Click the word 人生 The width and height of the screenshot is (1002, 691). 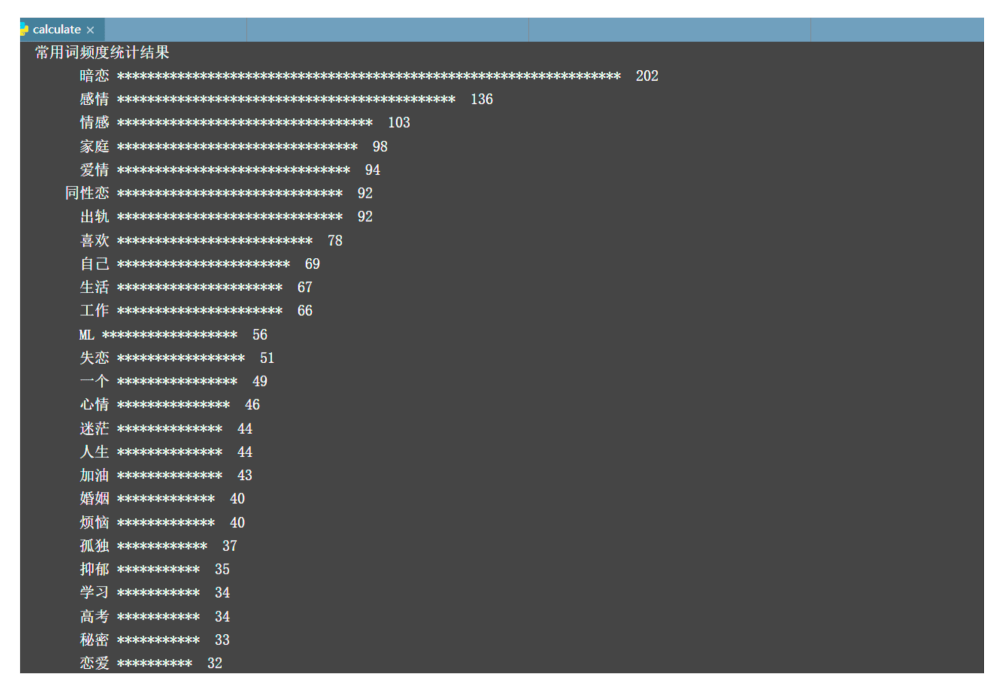coord(95,452)
